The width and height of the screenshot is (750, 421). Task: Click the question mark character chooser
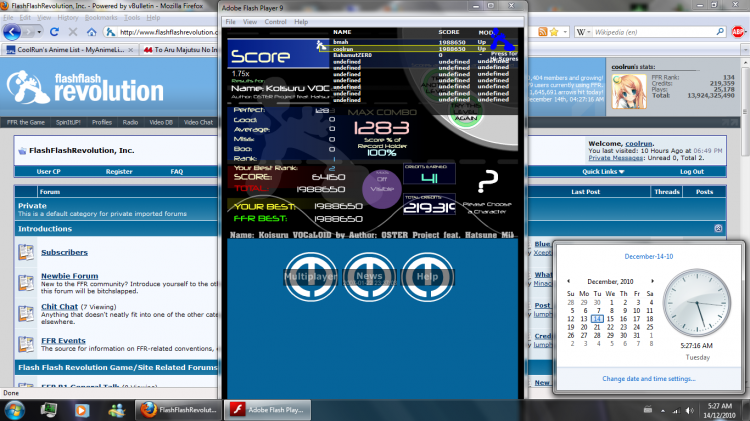[x=487, y=182]
